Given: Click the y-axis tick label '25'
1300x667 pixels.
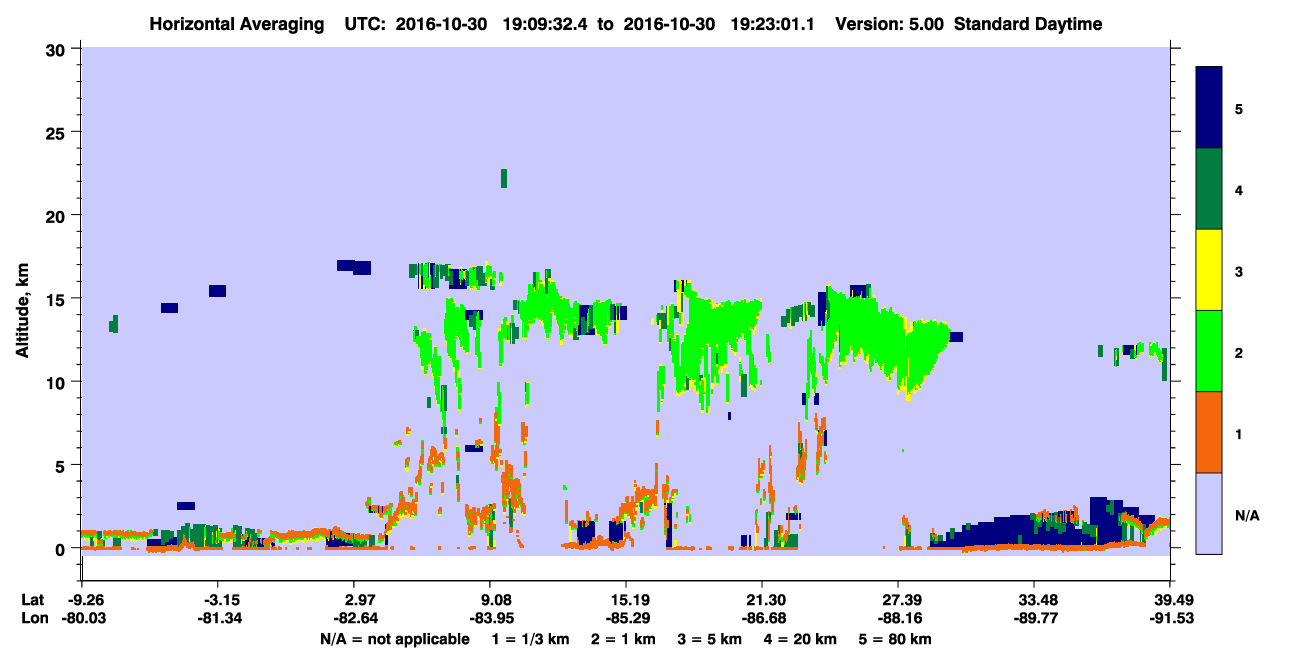Looking at the screenshot, I should [58, 132].
